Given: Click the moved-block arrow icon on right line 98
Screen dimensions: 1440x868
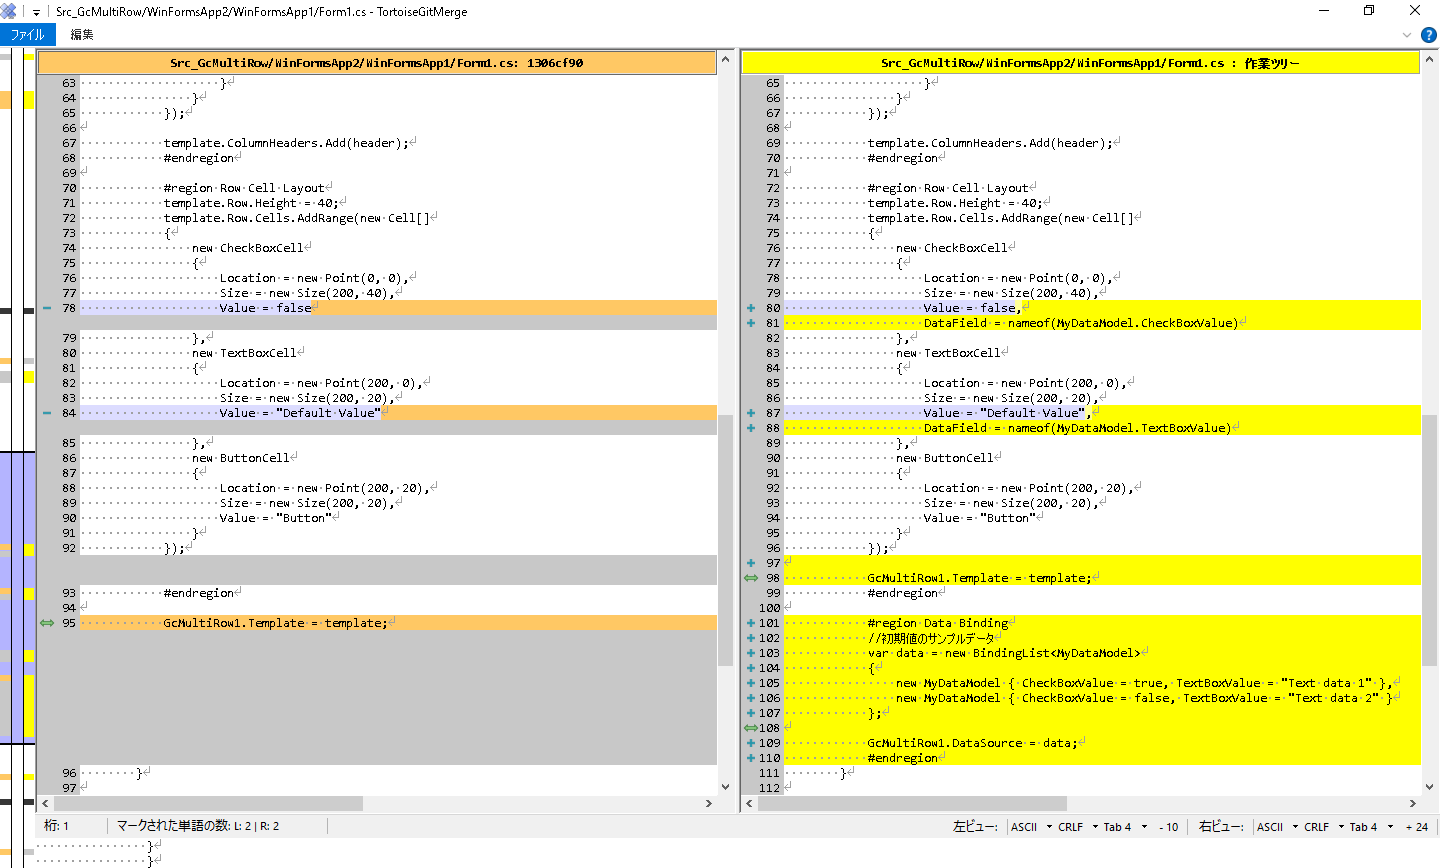Looking at the screenshot, I should (x=751, y=578).
